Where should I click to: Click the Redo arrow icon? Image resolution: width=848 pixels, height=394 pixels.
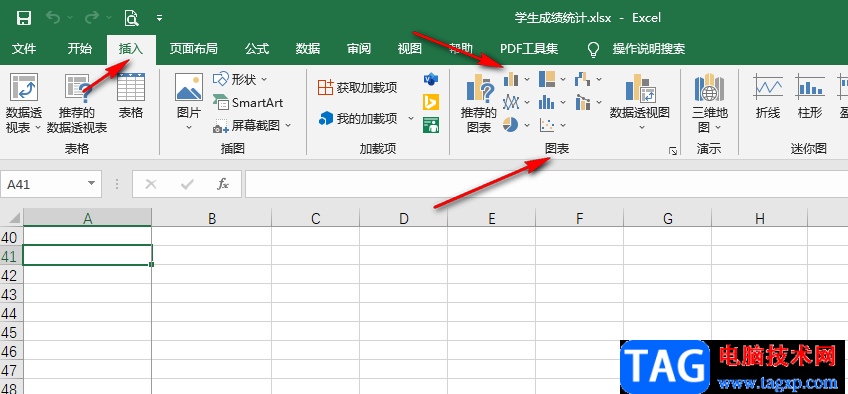(92, 18)
